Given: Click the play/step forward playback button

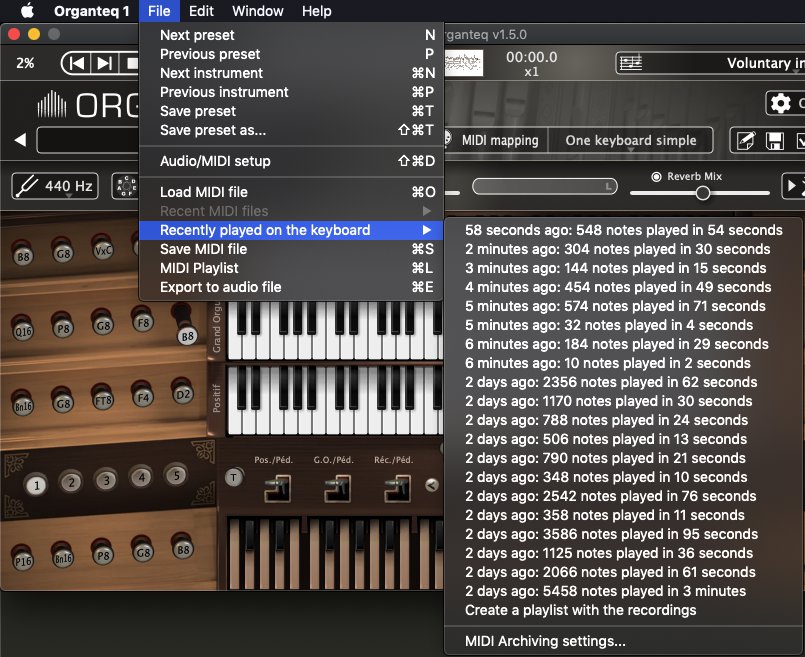Looking at the screenshot, I should tap(104, 64).
